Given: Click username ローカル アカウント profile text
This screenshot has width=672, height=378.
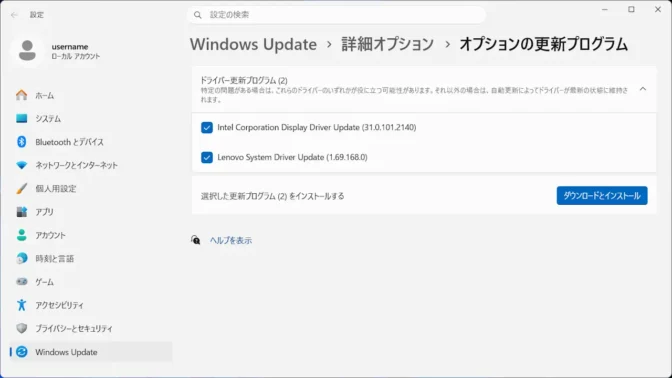Looking at the screenshot, I should point(76,51).
